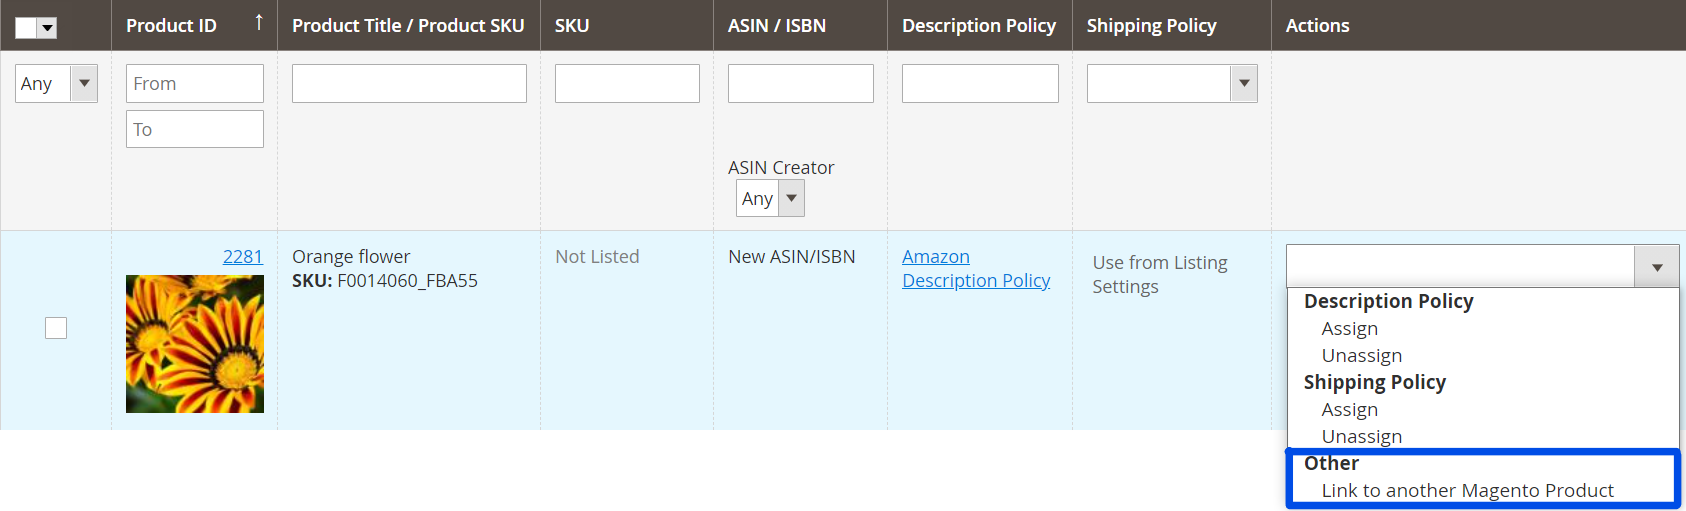Screen dimensions: 1686x511
Task: Click the Product ID sort arrow icon
Action: [259, 22]
